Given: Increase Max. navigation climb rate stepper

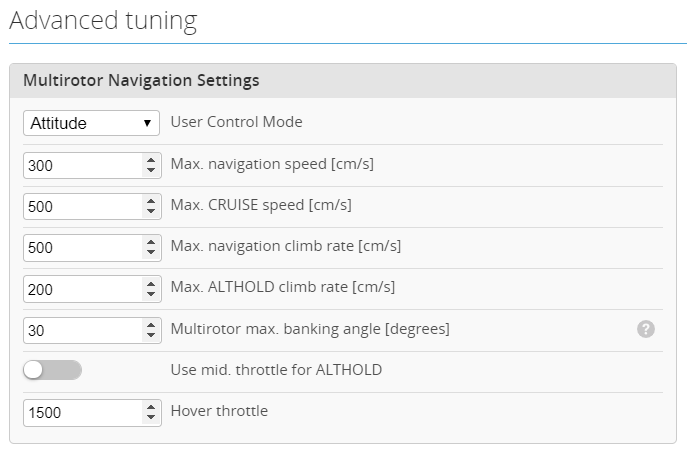Looking at the screenshot, I should point(151,242).
